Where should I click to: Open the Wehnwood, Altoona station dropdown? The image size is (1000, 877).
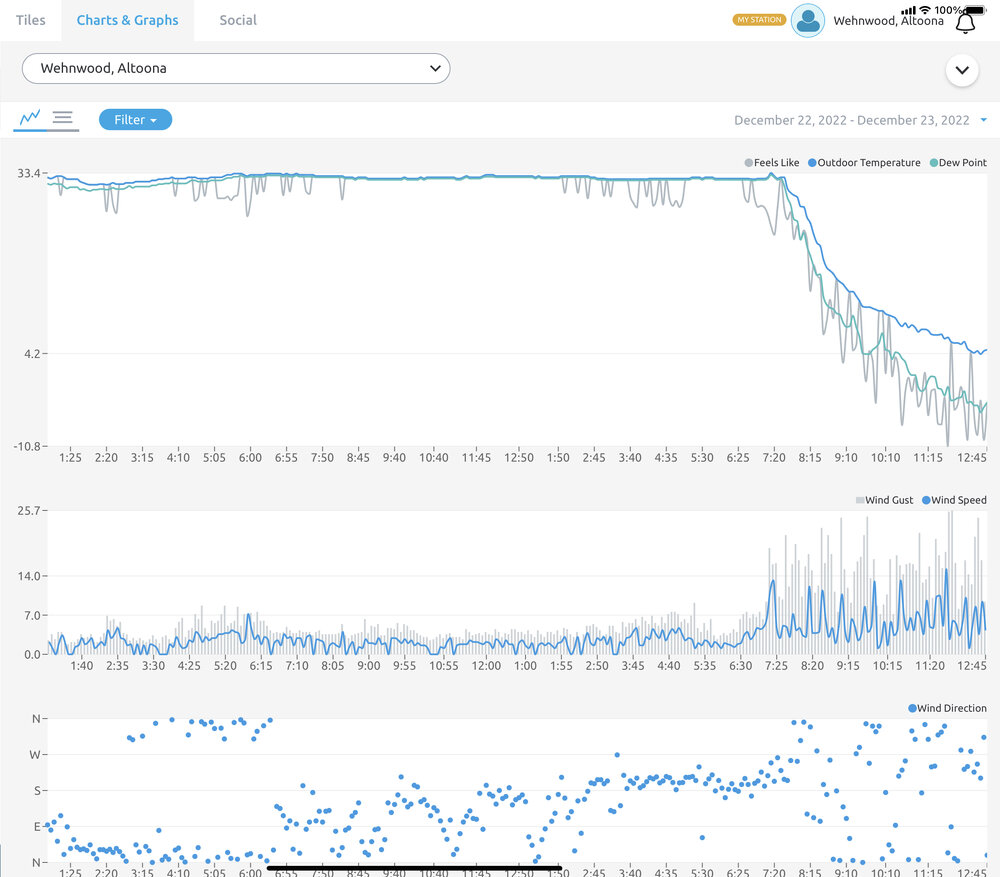pos(236,68)
